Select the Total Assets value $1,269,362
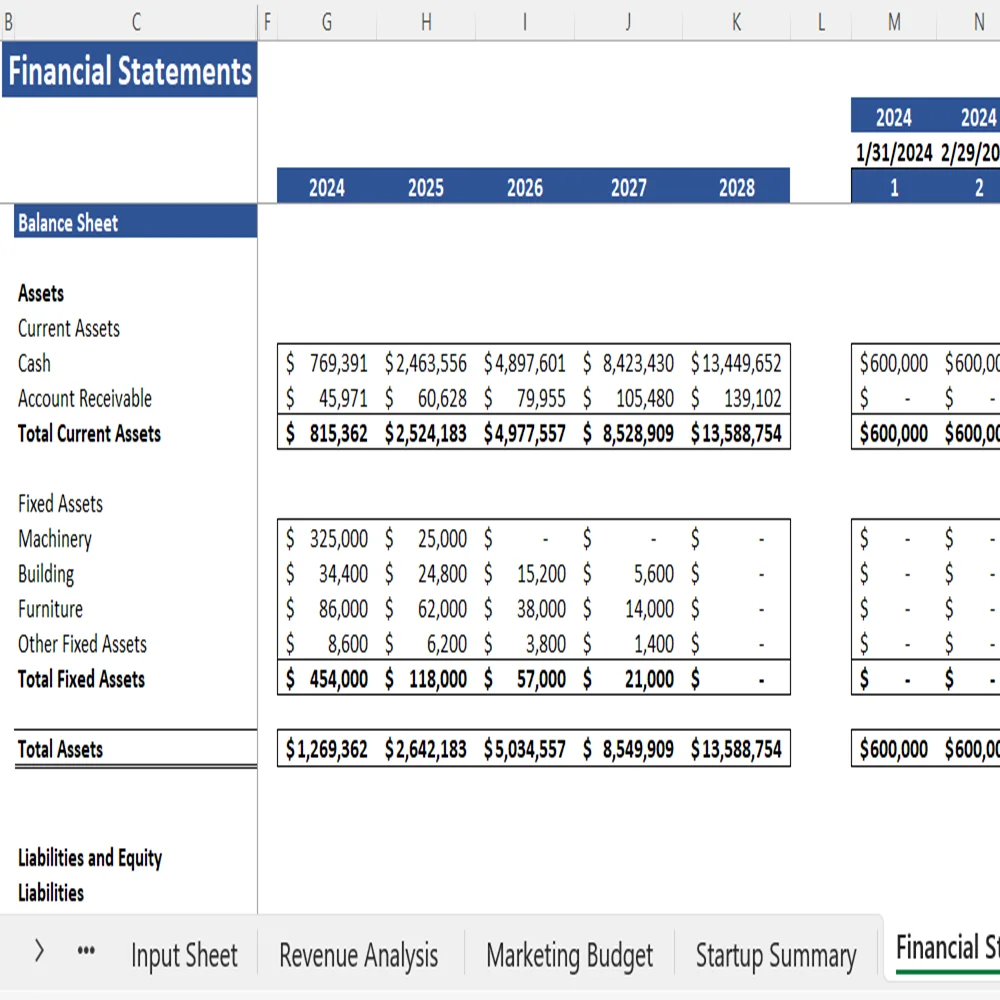Screen dimensions: 1000x1000 tap(326, 748)
